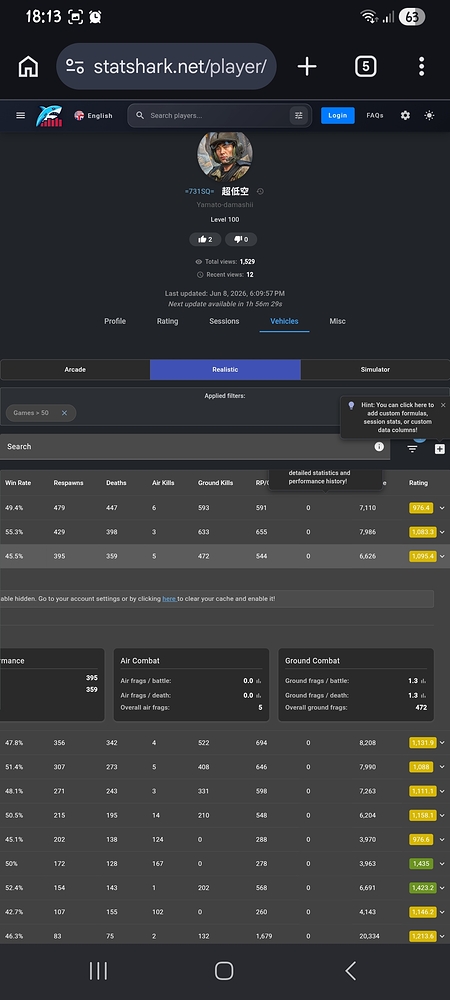Expand row with rating 976.4

coord(442,508)
